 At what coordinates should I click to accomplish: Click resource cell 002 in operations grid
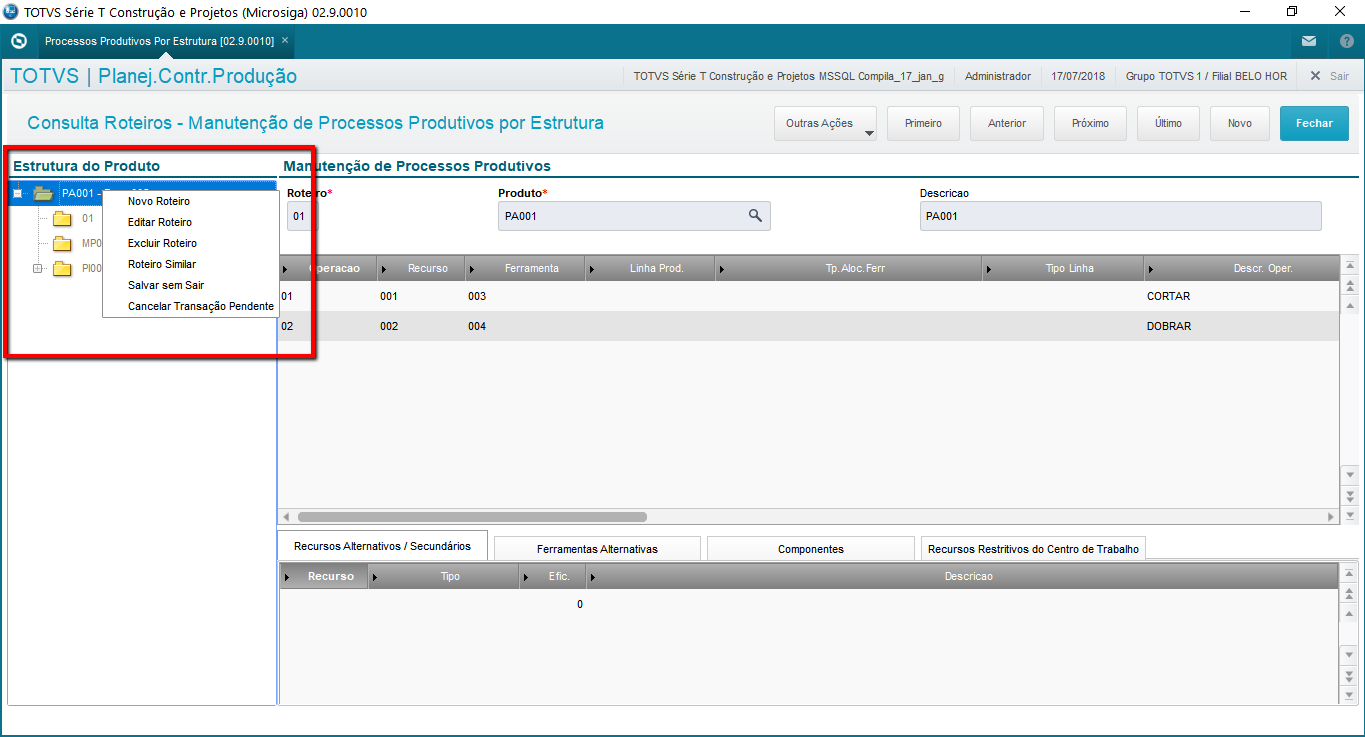(389, 326)
